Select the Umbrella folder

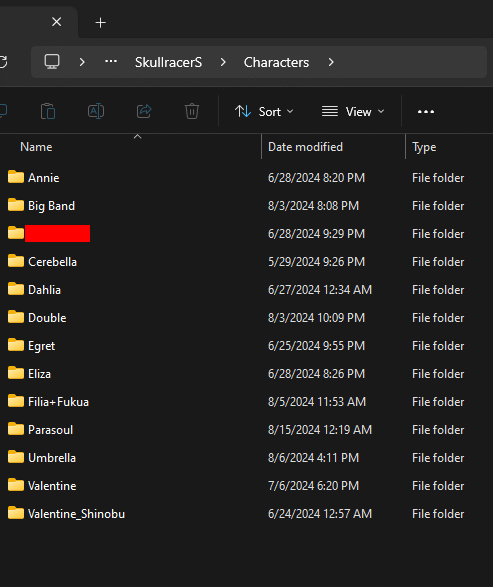[52, 458]
